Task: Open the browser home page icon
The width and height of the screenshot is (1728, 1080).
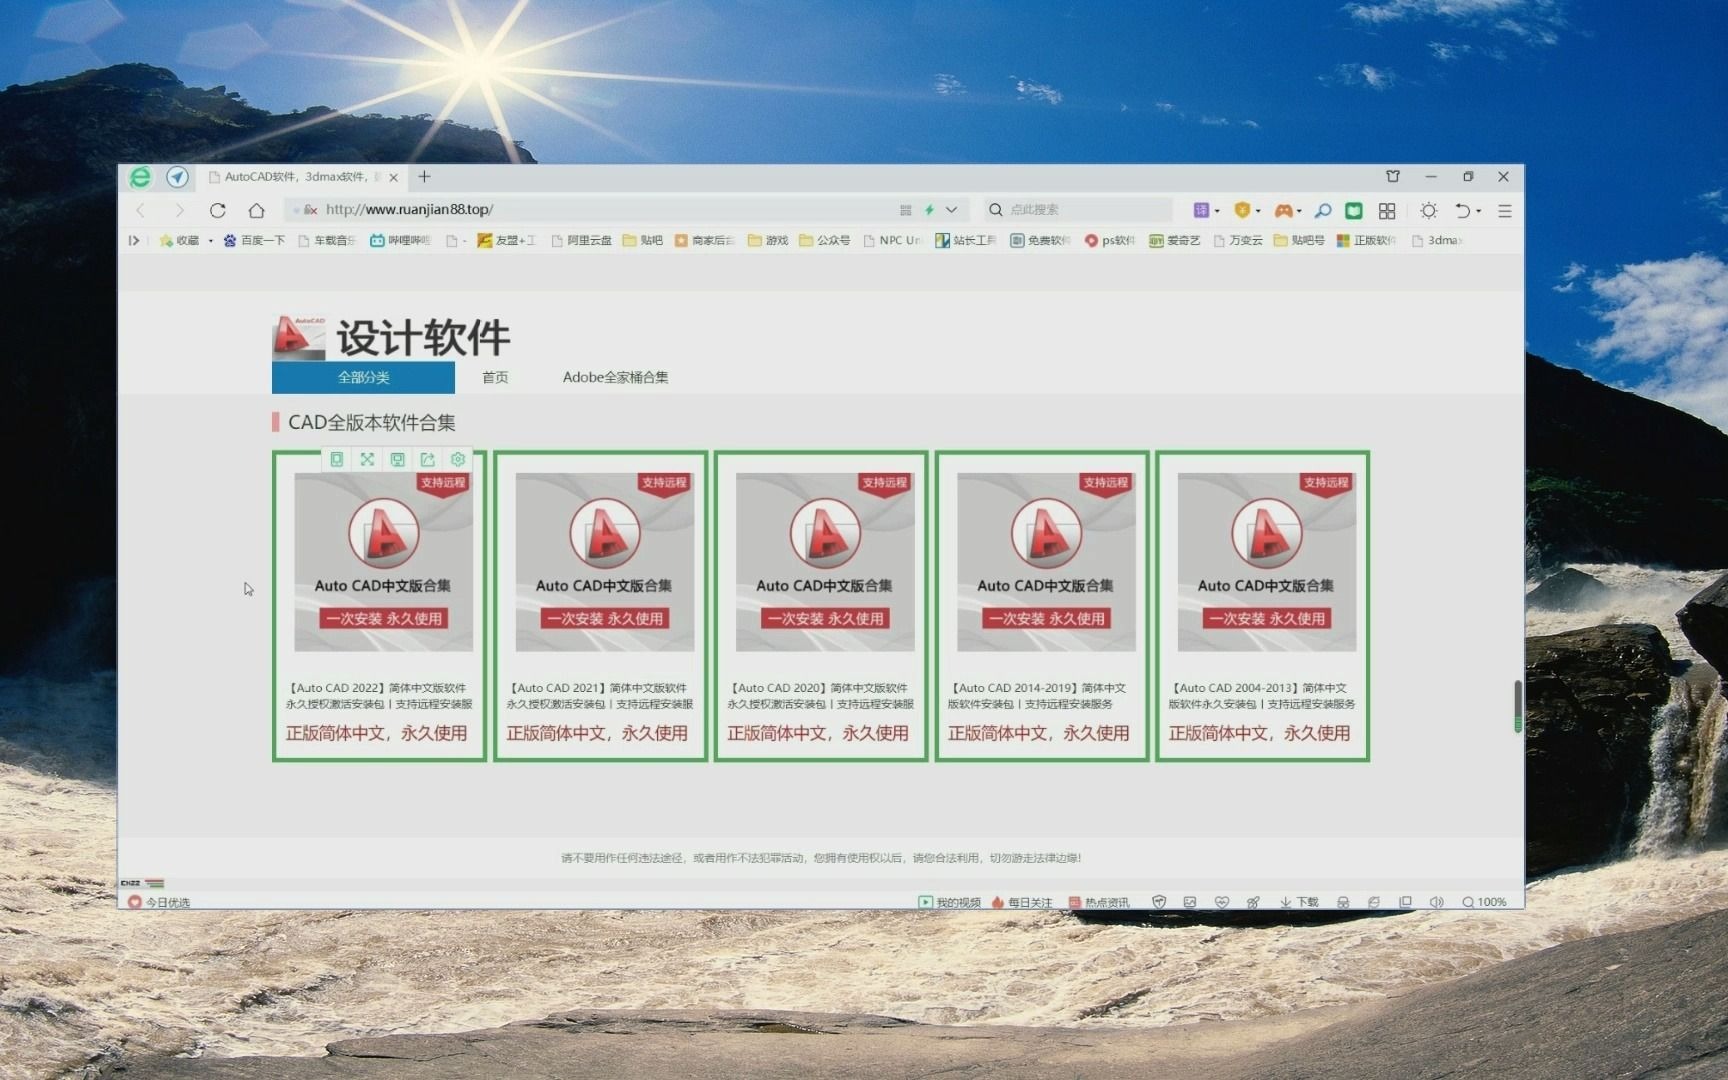Action: (257, 210)
